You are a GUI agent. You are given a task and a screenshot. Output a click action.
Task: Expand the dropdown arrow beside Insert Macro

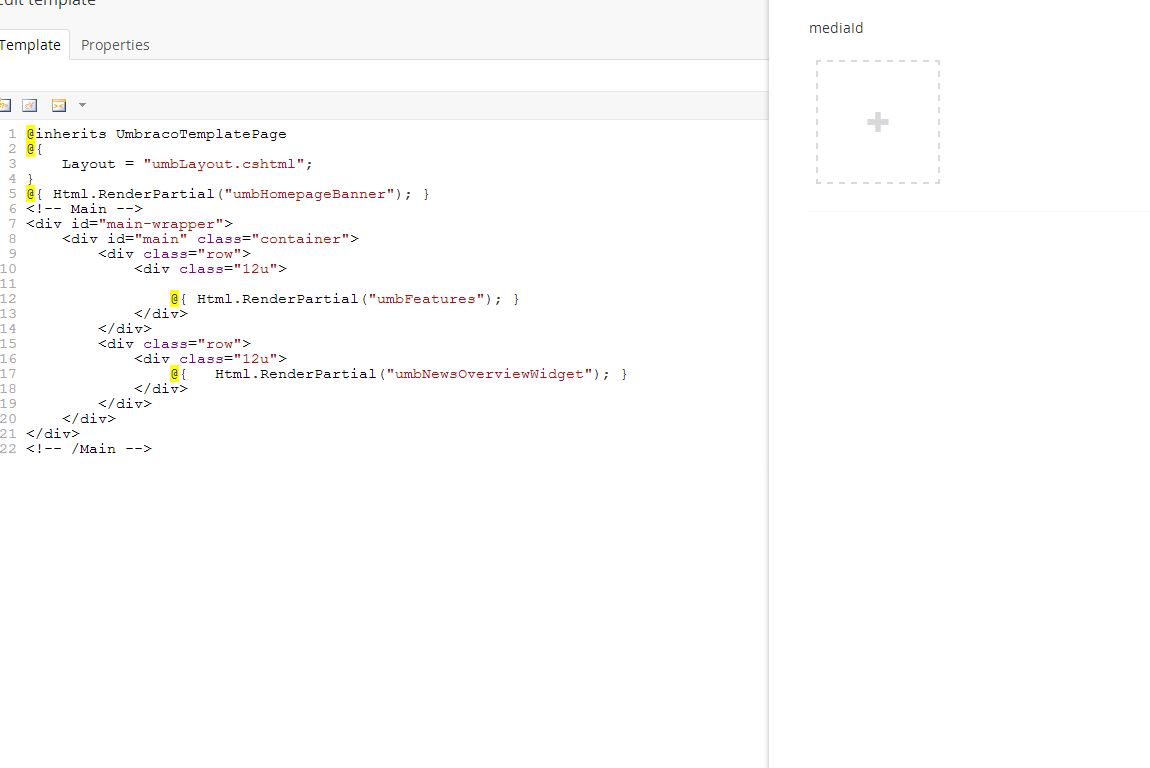pos(82,105)
